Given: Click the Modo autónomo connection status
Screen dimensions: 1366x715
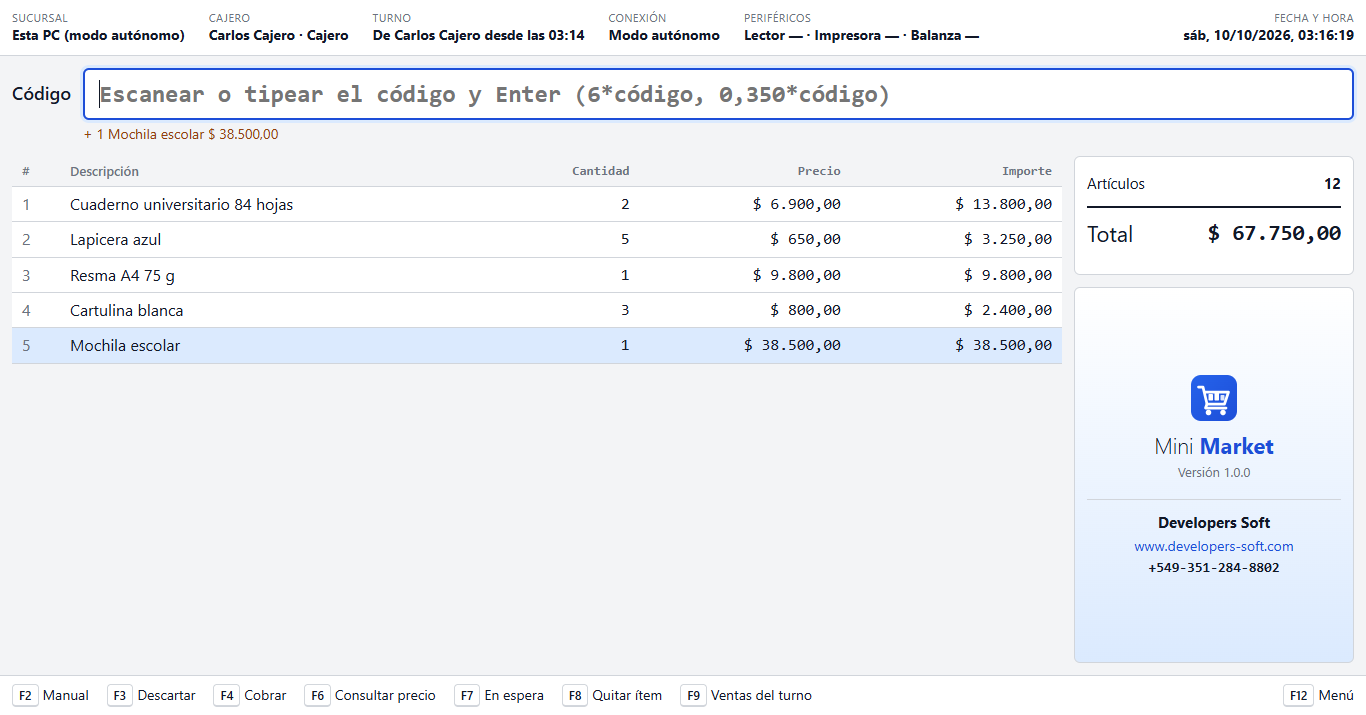Looking at the screenshot, I should [664, 35].
